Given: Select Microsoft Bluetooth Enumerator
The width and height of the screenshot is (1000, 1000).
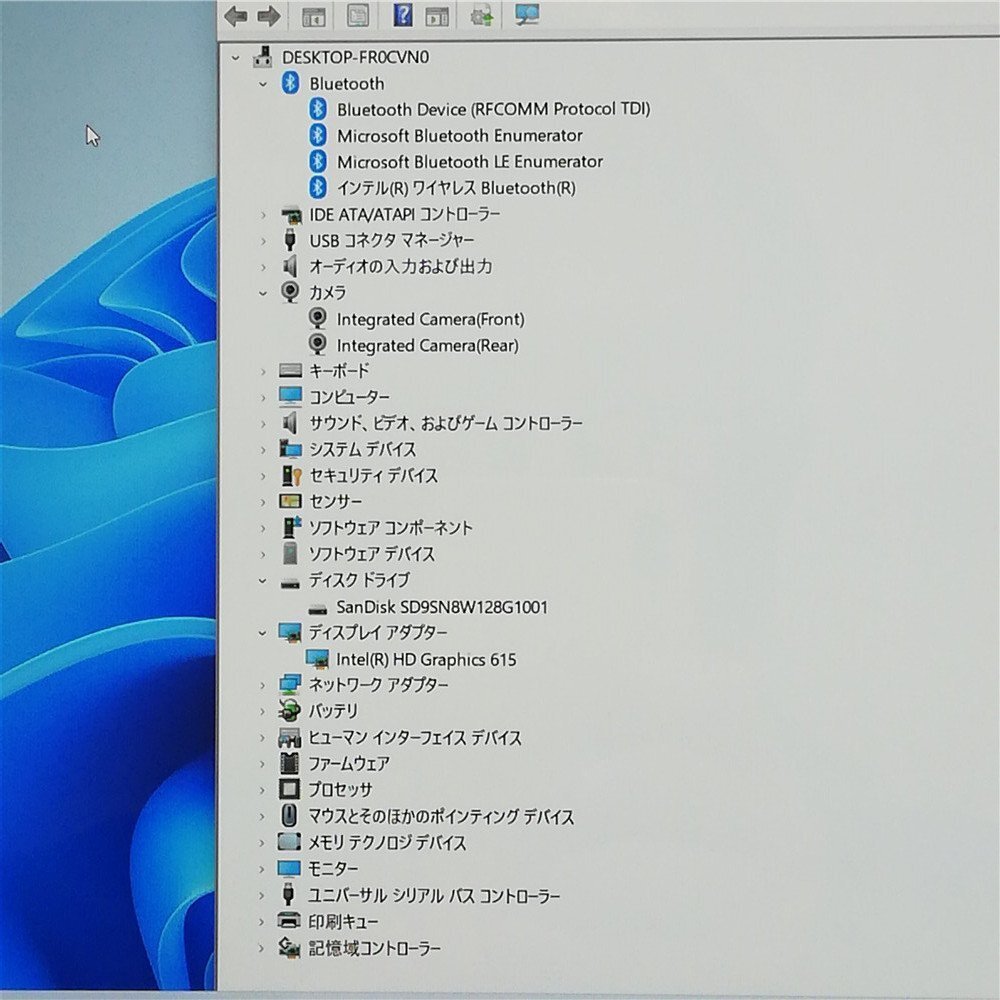Looking at the screenshot, I should (x=460, y=135).
